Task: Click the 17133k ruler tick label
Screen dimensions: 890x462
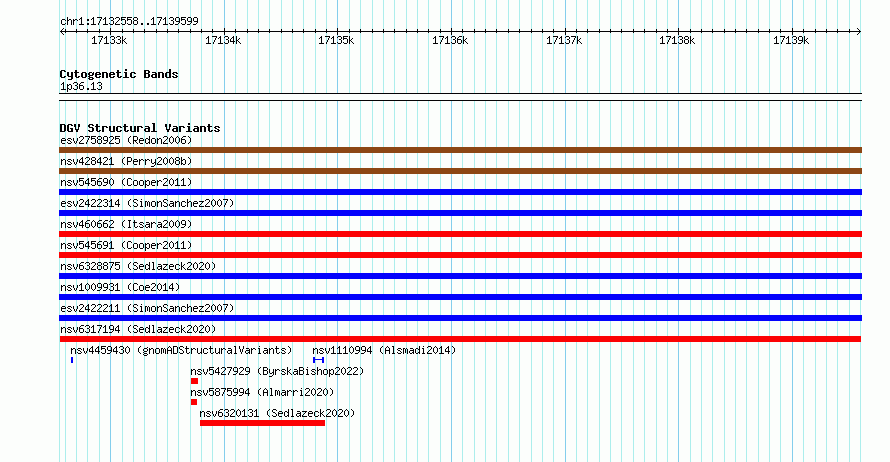Action: (109, 40)
